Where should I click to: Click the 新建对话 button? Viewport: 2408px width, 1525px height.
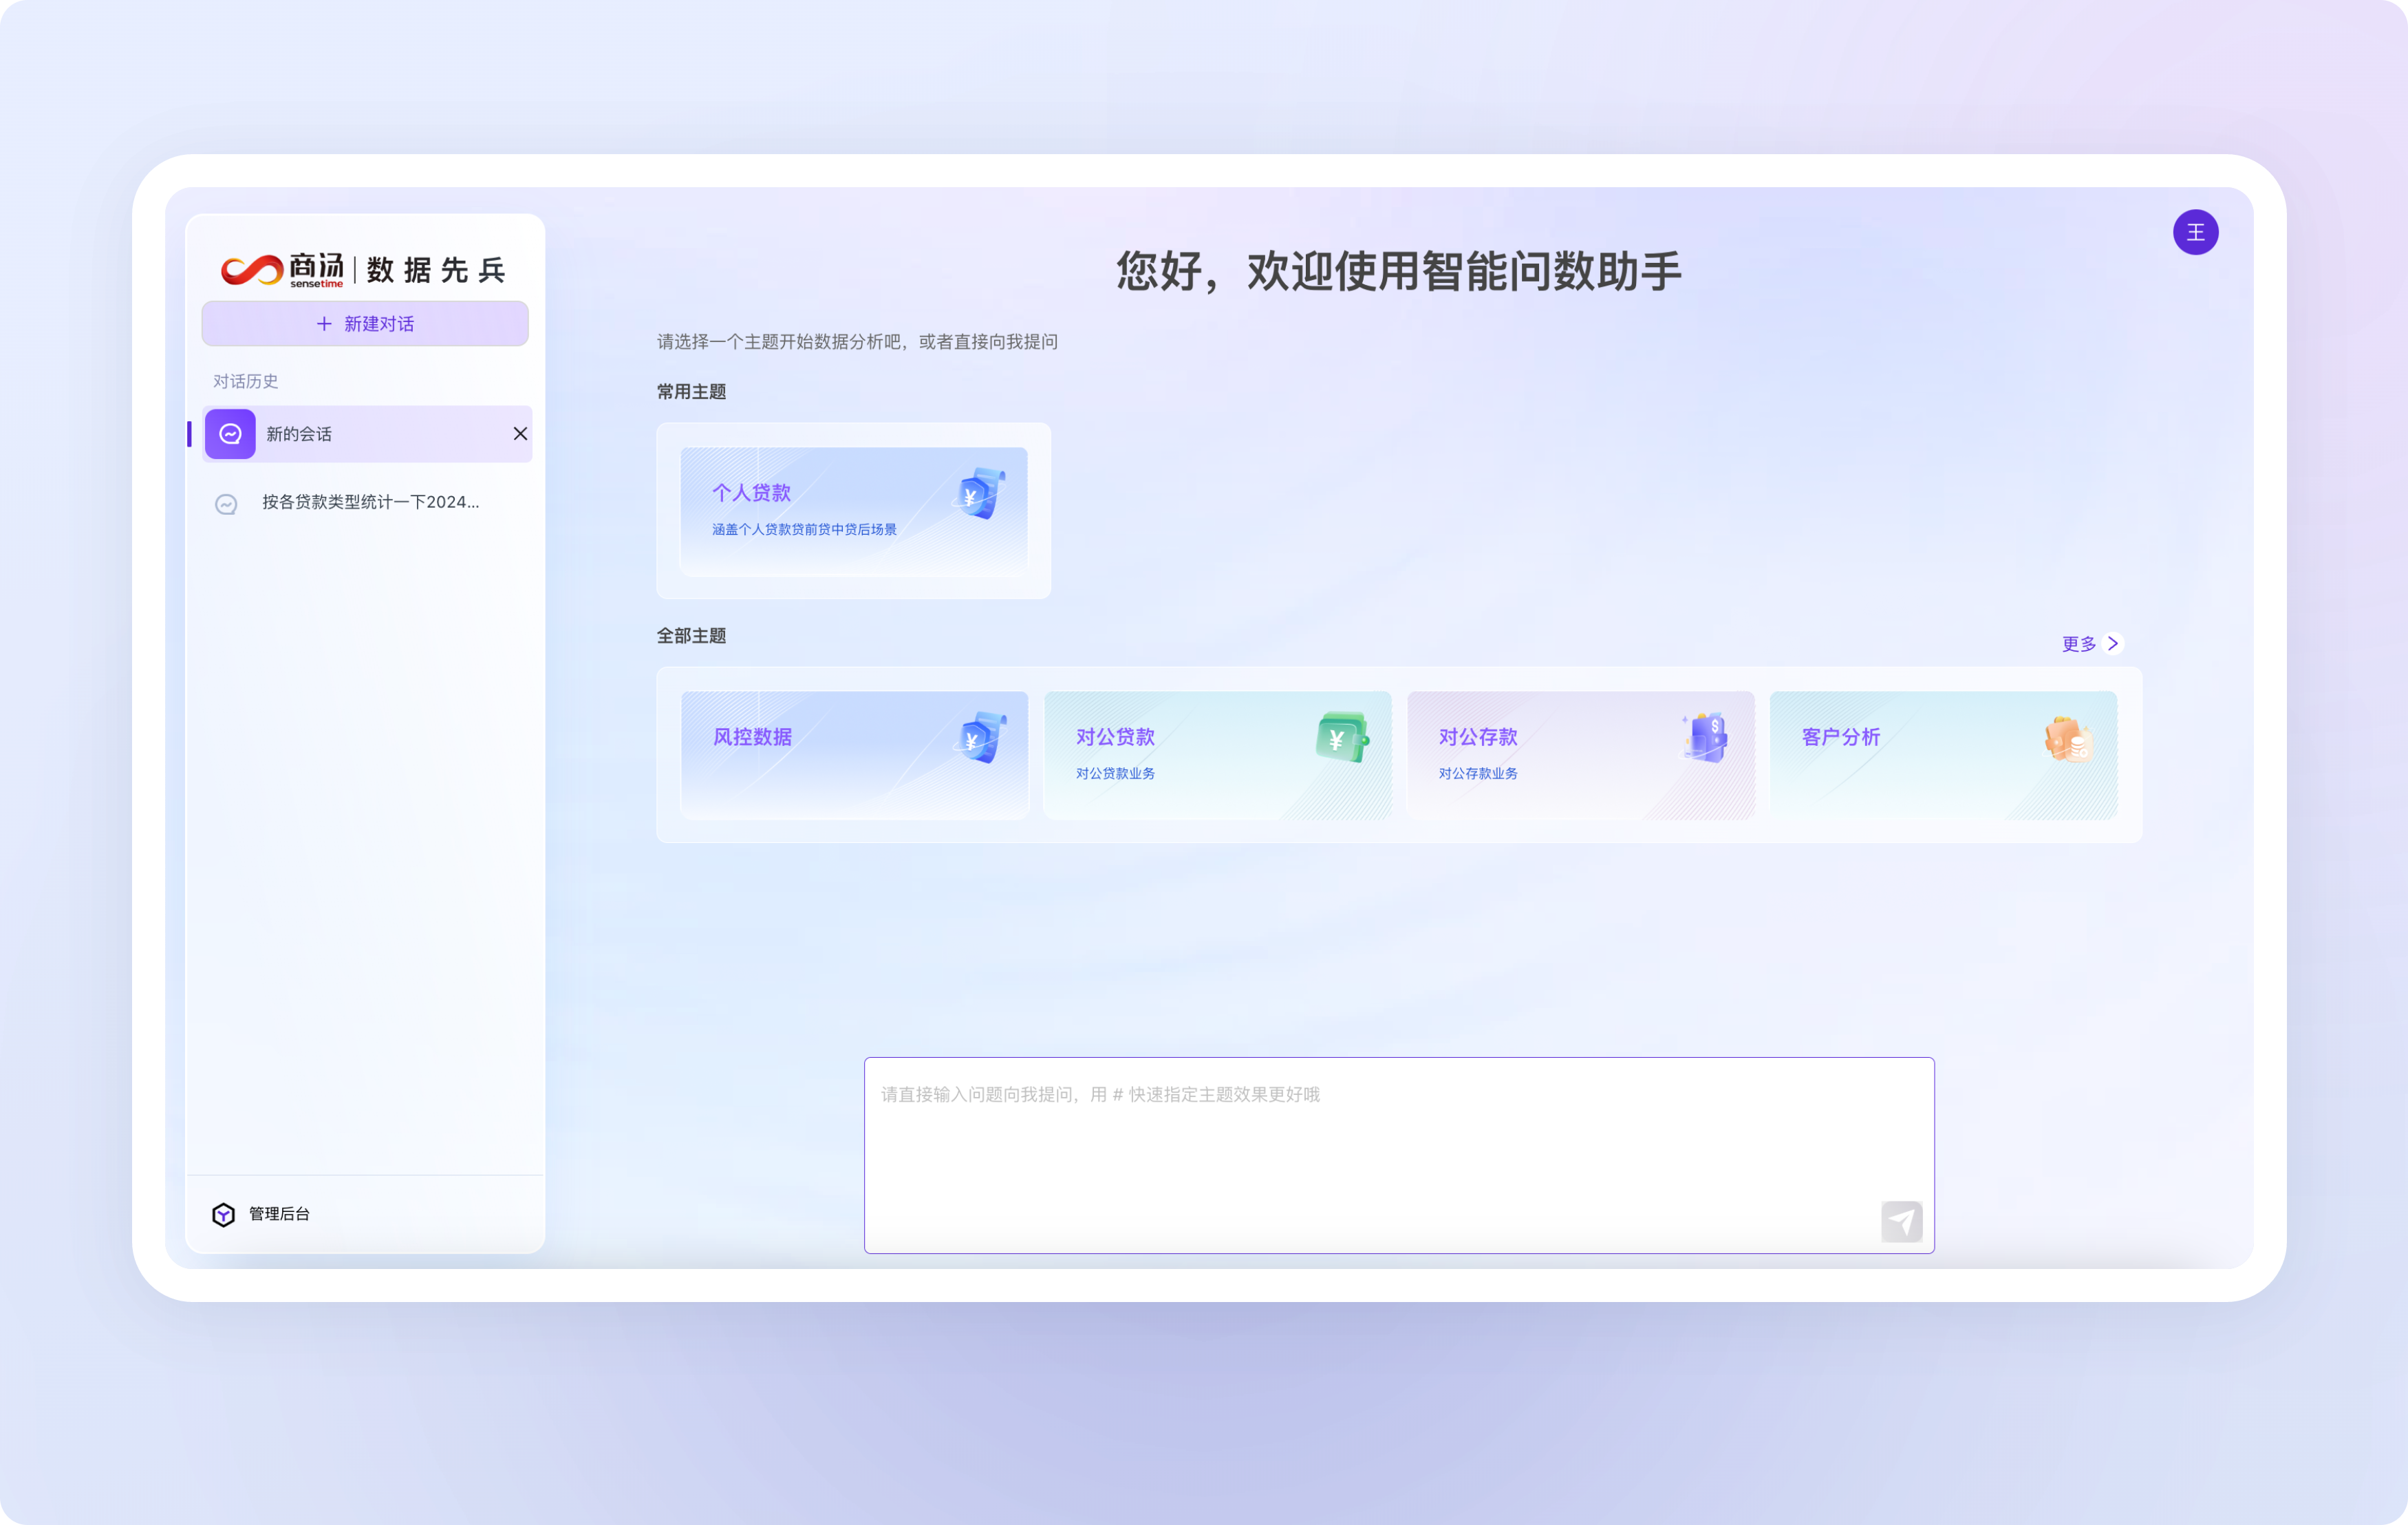[x=365, y=324]
